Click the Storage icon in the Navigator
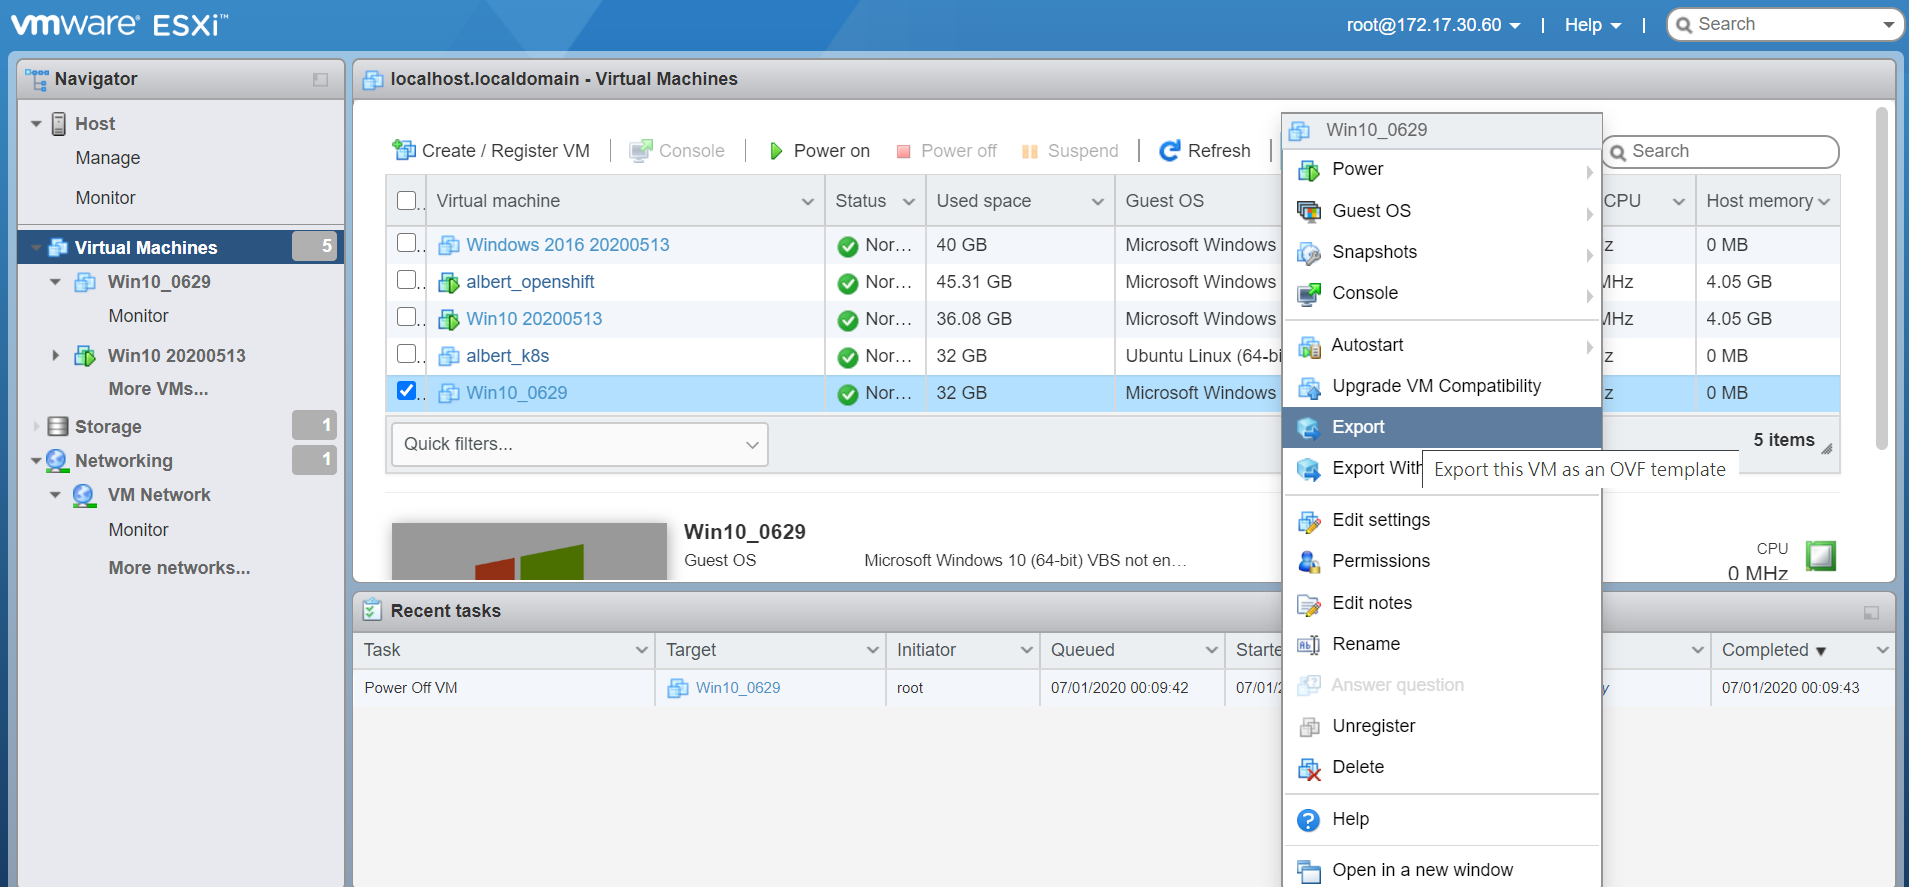Screen dimensions: 1909x887 tap(58, 427)
